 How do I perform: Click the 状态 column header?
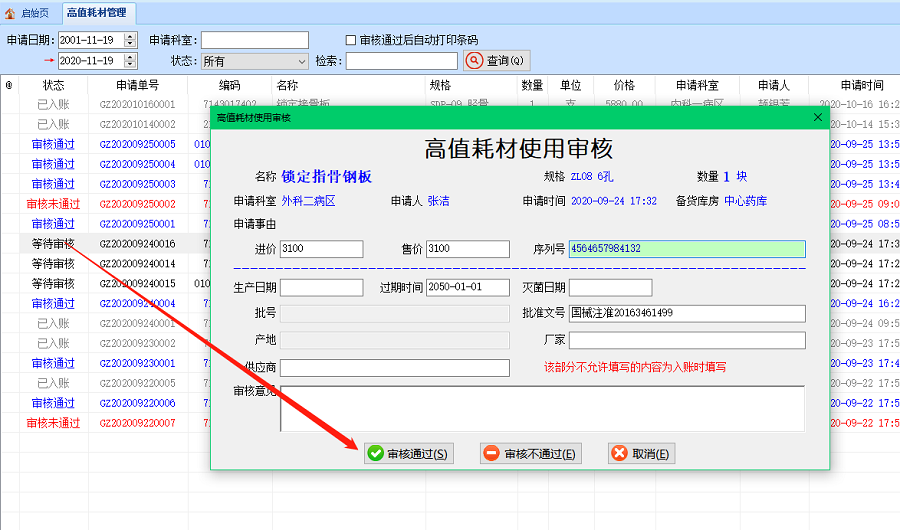[53, 85]
